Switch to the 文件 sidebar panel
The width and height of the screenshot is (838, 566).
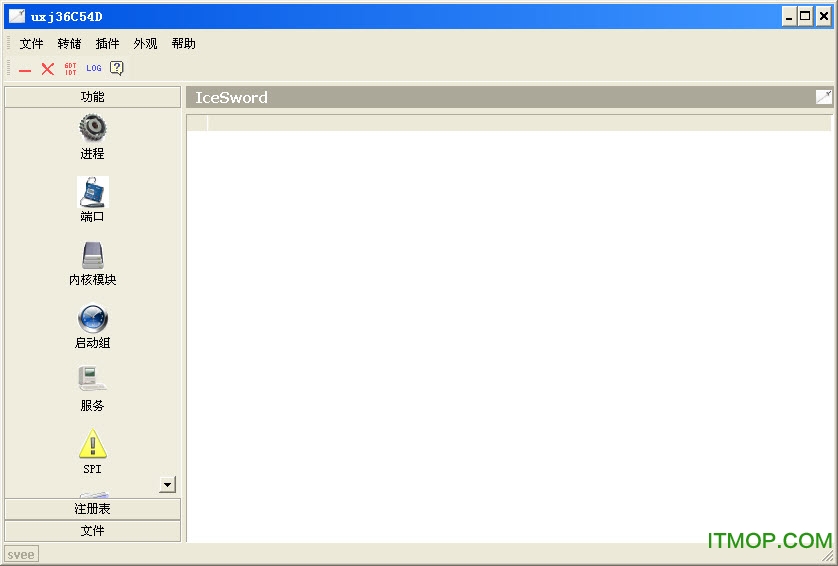92,531
